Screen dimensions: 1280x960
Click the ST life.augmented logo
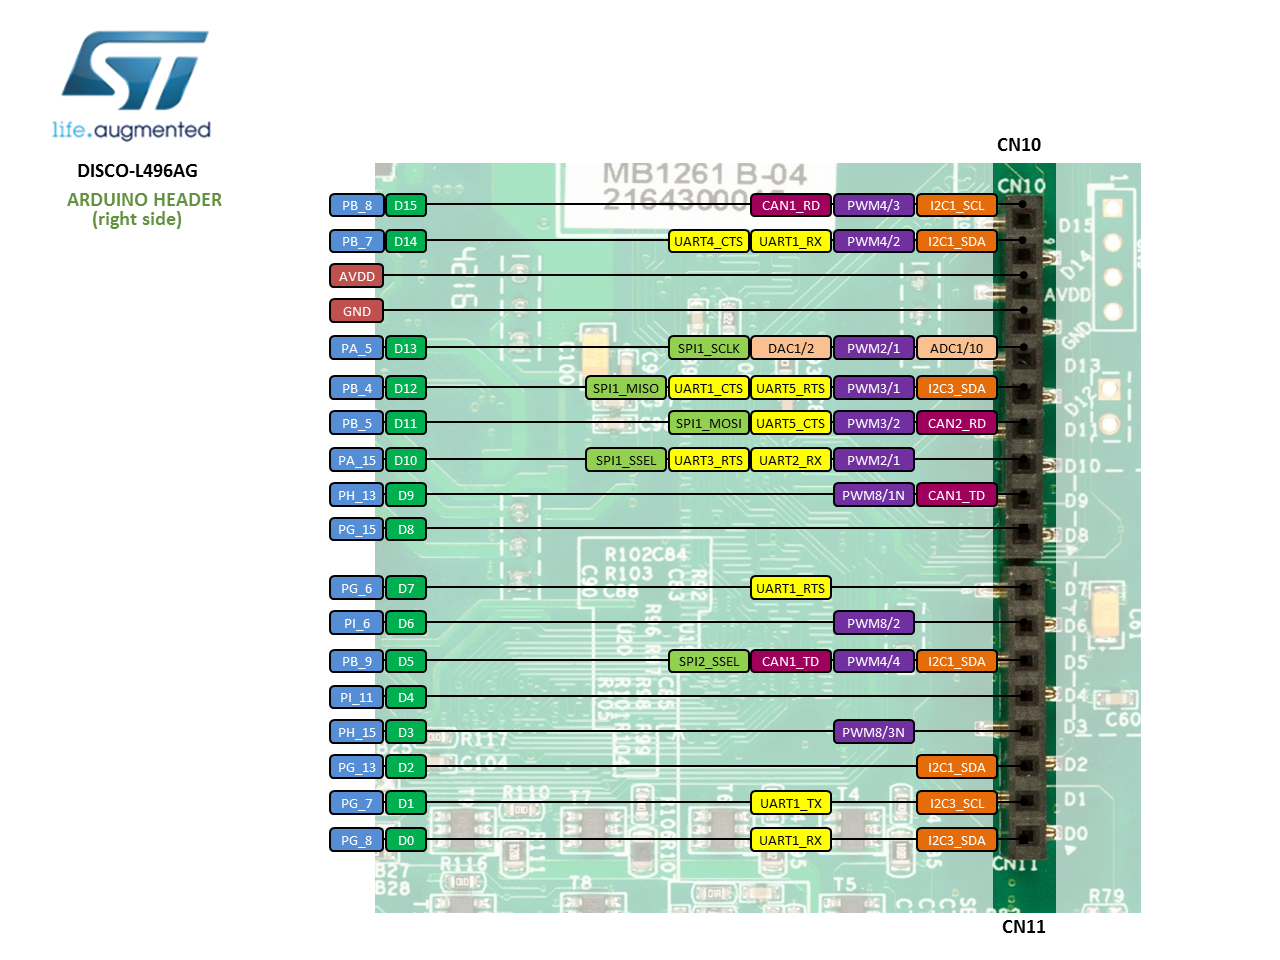133,86
